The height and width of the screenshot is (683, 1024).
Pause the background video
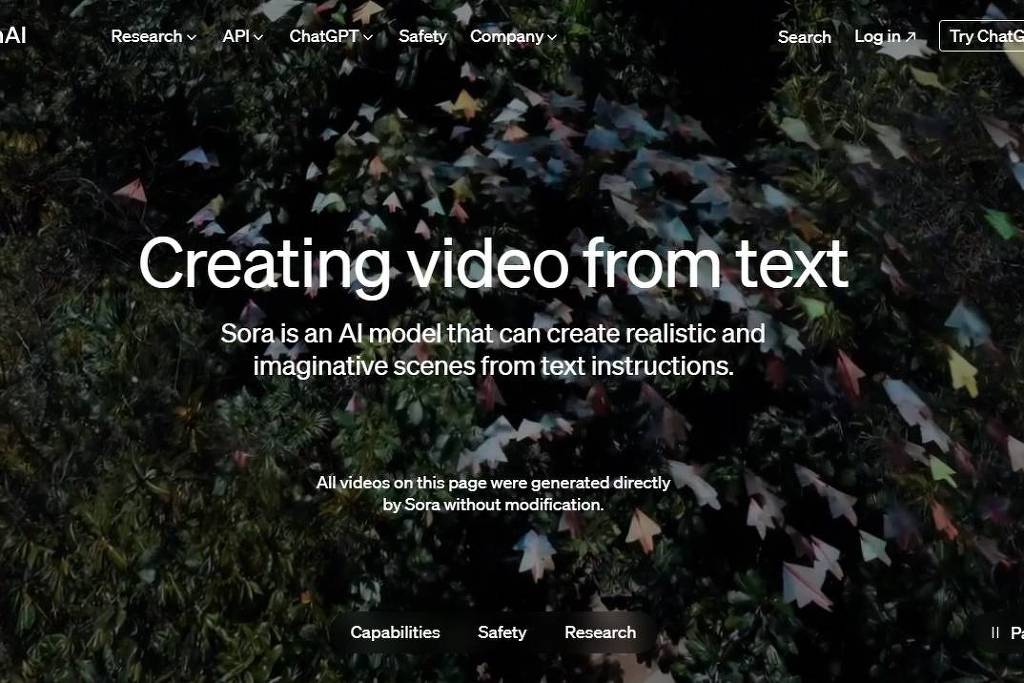pyautogui.click(x=995, y=633)
